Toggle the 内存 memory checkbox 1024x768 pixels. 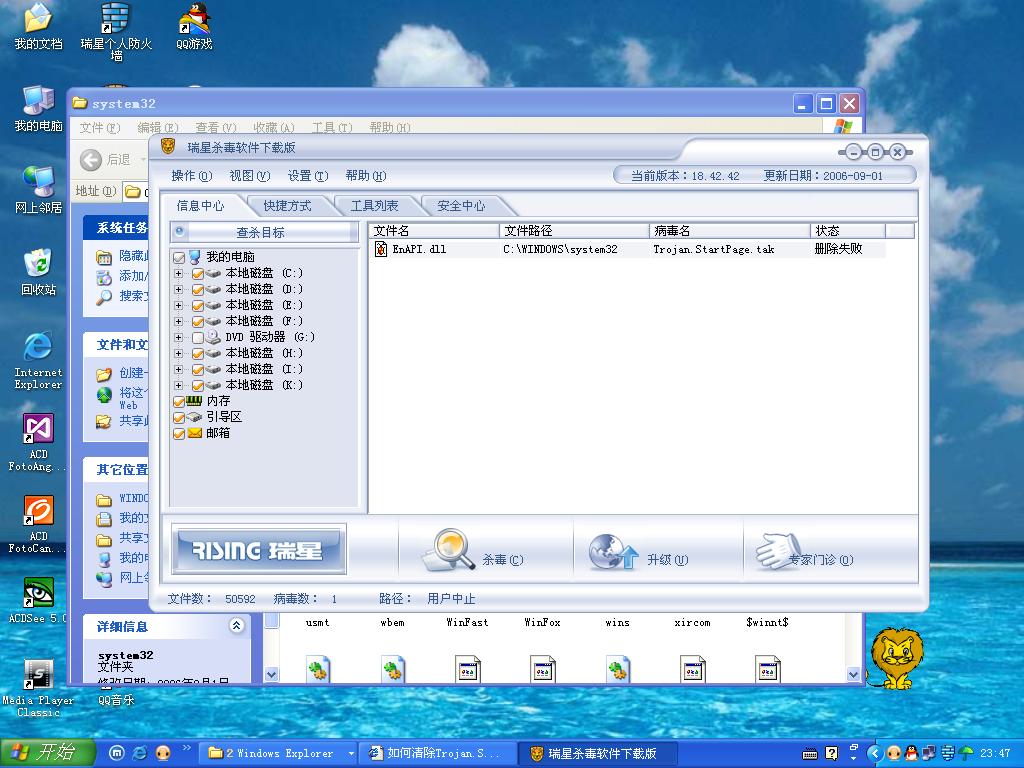(179, 401)
